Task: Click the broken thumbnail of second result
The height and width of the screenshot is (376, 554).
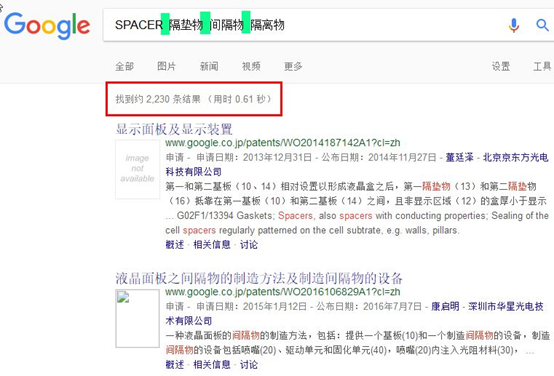Action: [x=137, y=318]
